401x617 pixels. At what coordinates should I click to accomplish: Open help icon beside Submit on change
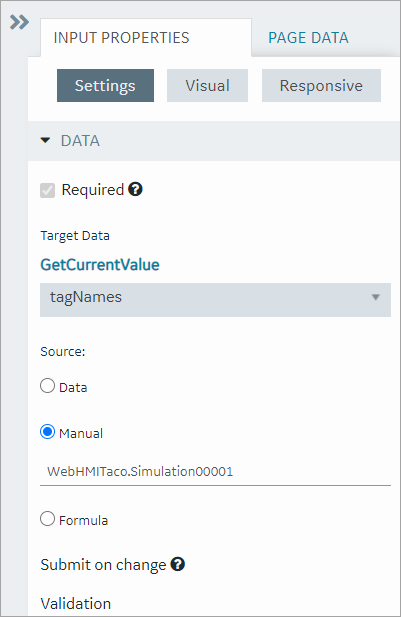[x=178, y=564]
